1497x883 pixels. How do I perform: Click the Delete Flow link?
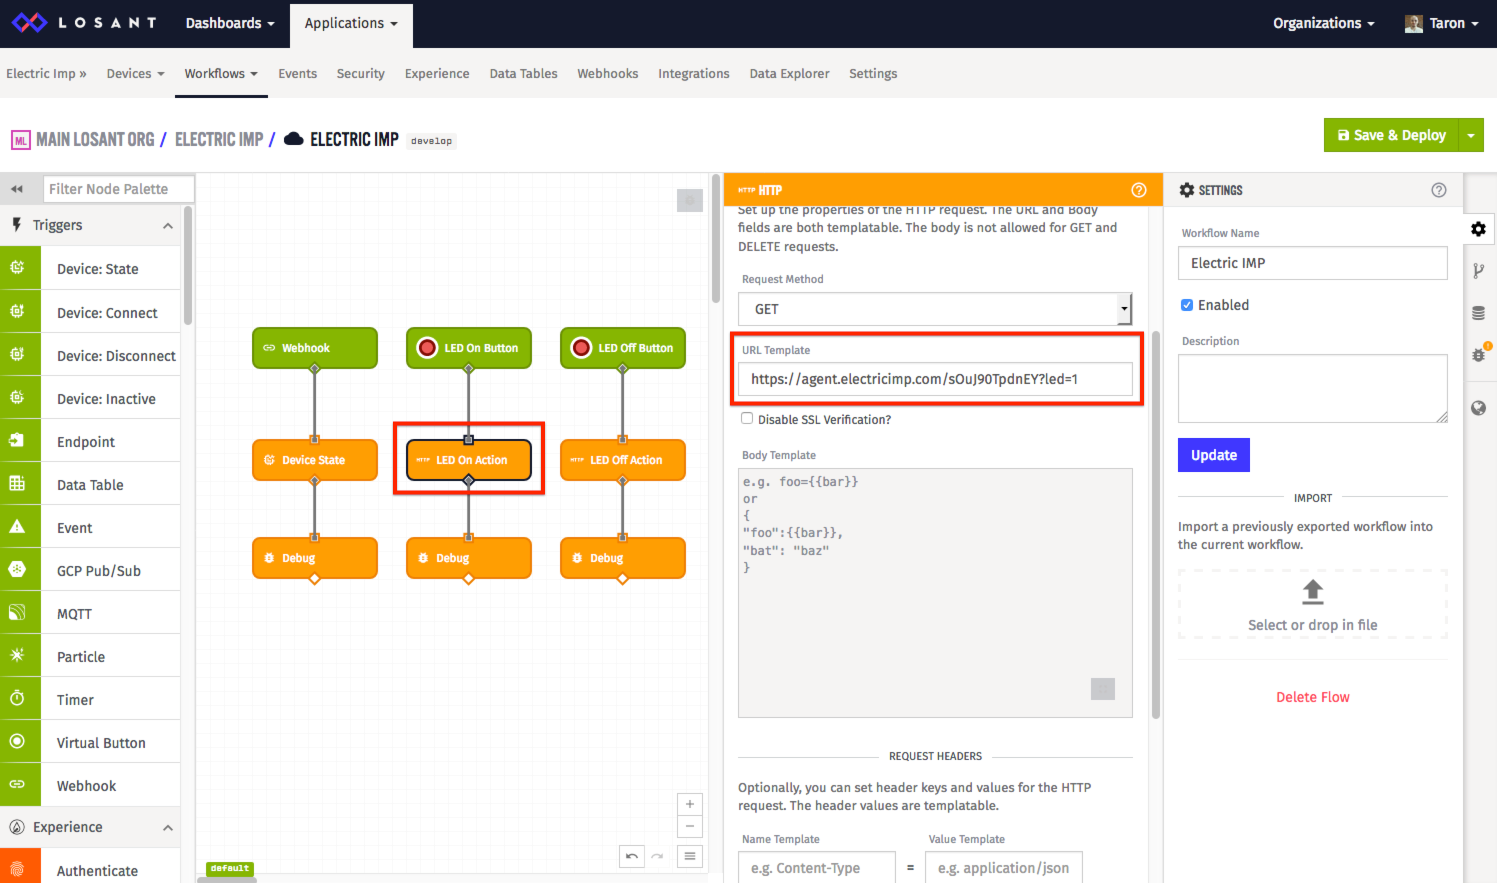(x=1313, y=697)
